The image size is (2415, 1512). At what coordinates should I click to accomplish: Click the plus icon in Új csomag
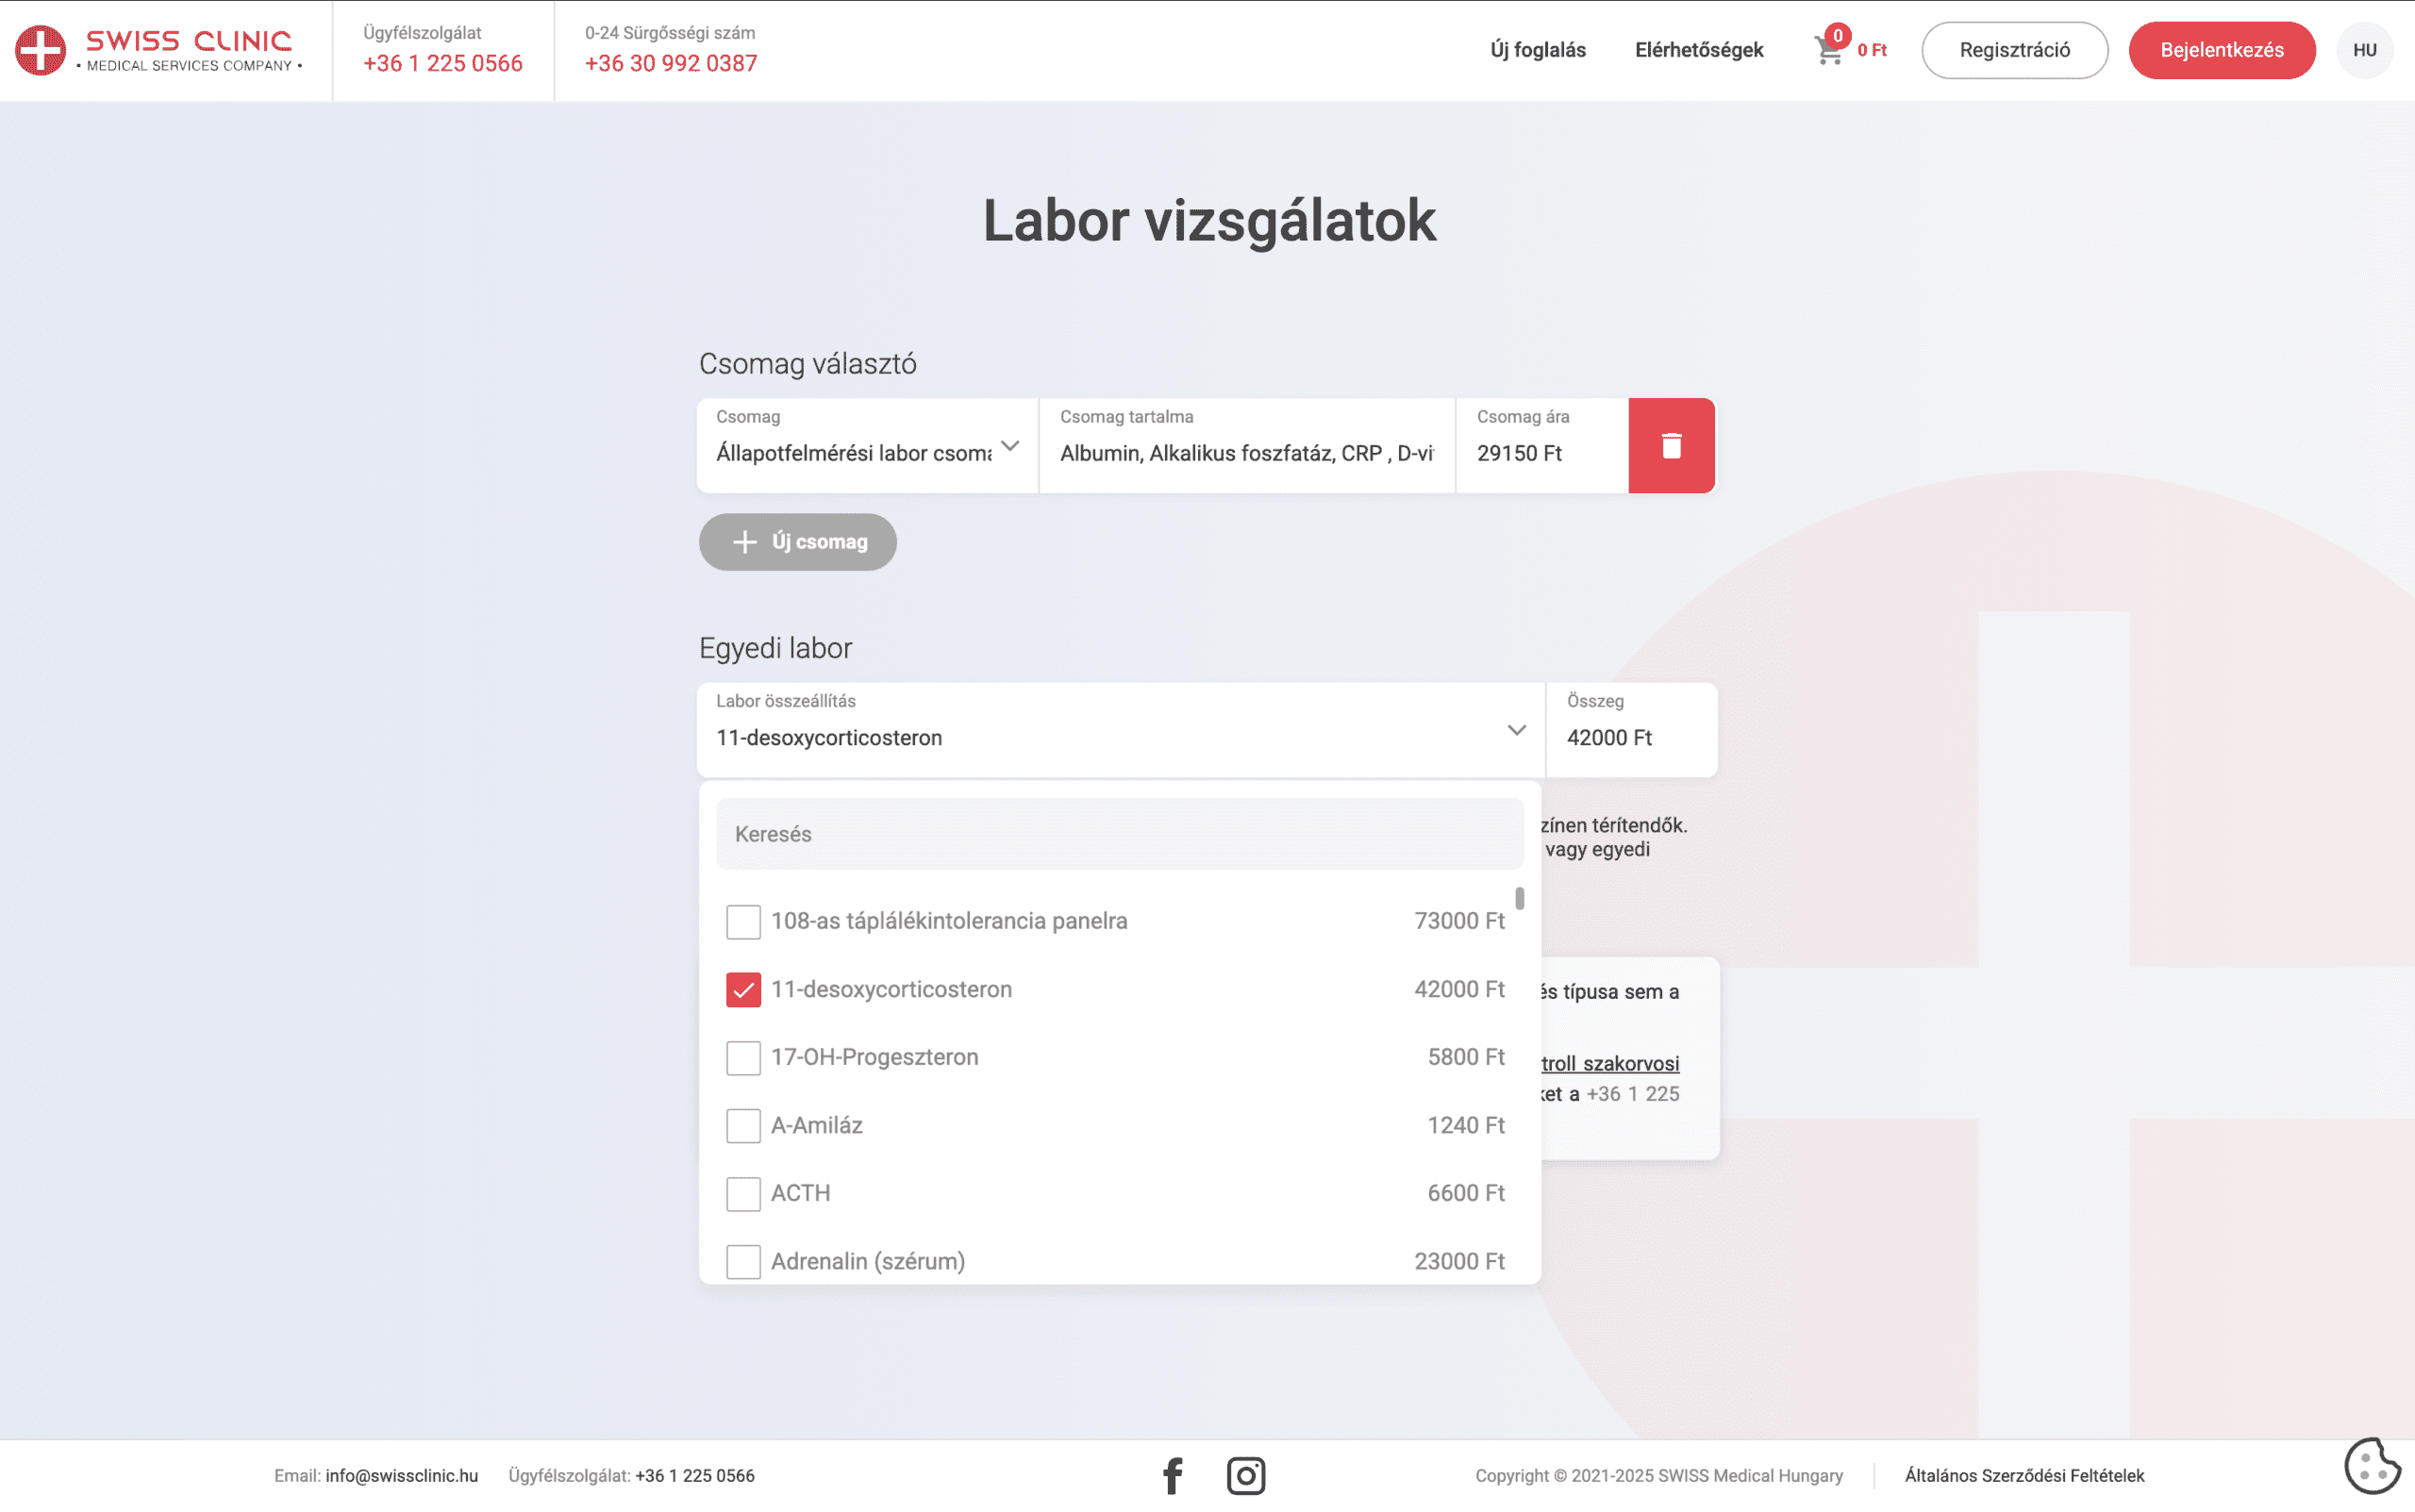point(744,542)
